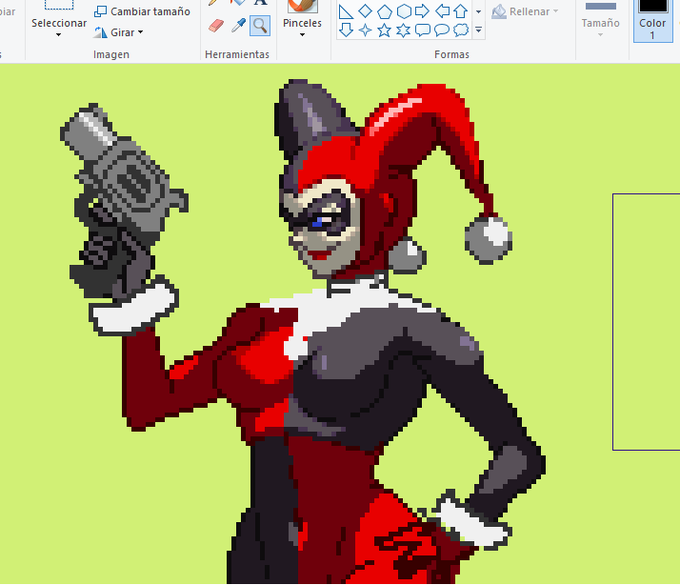Choose the cloud callout shape
Image resolution: width=680 pixels, height=585 pixels.
point(461,30)
